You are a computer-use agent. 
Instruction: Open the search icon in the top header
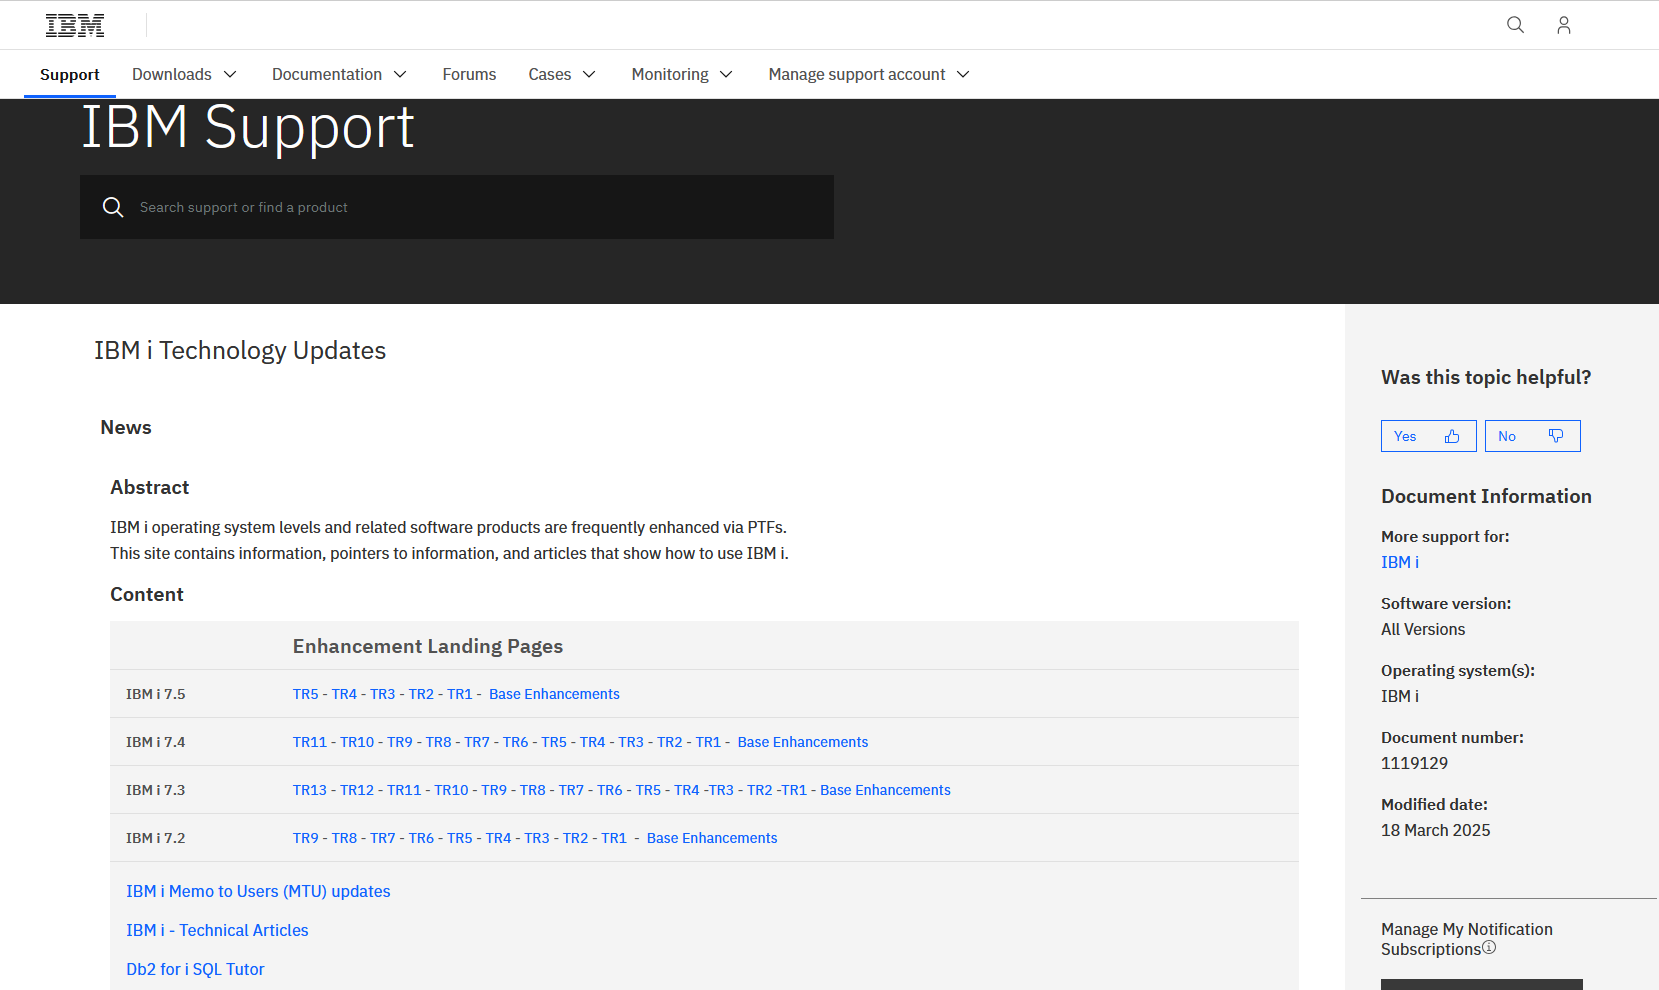coord(1516,25)
